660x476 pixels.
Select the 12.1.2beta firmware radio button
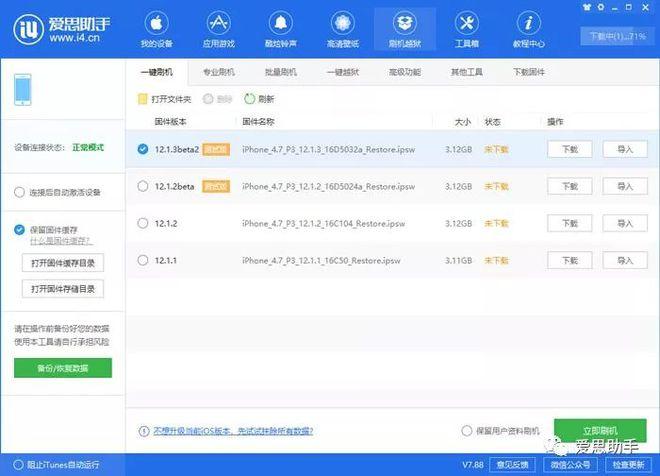click(x=143, y=186)
